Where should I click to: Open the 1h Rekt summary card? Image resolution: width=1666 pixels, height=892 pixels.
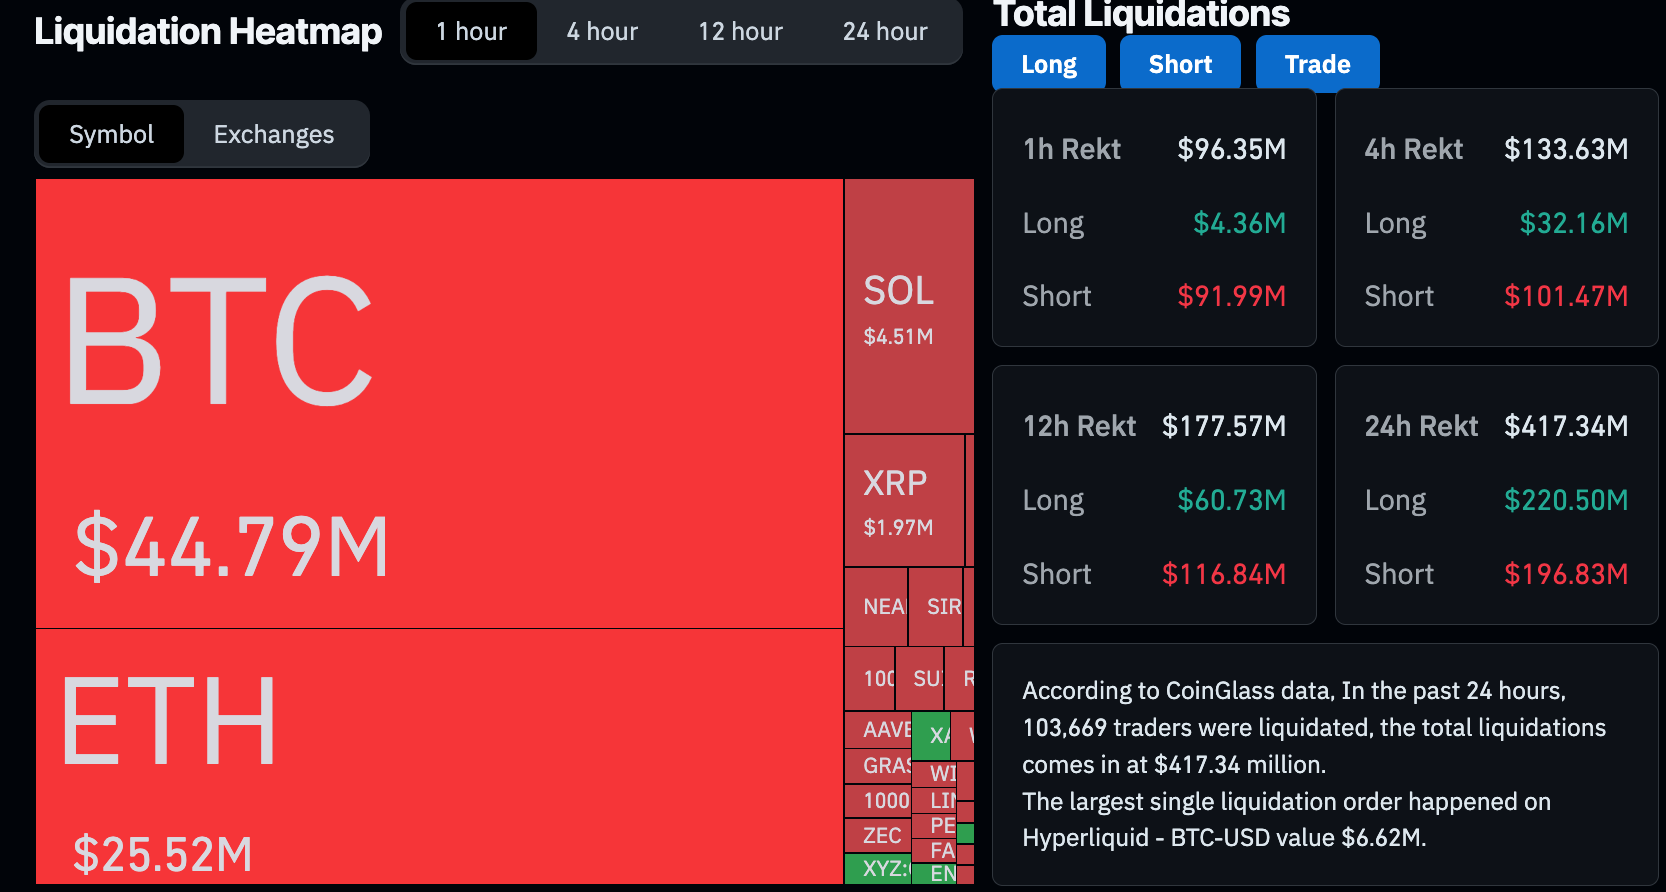[x=1153, y=218]
